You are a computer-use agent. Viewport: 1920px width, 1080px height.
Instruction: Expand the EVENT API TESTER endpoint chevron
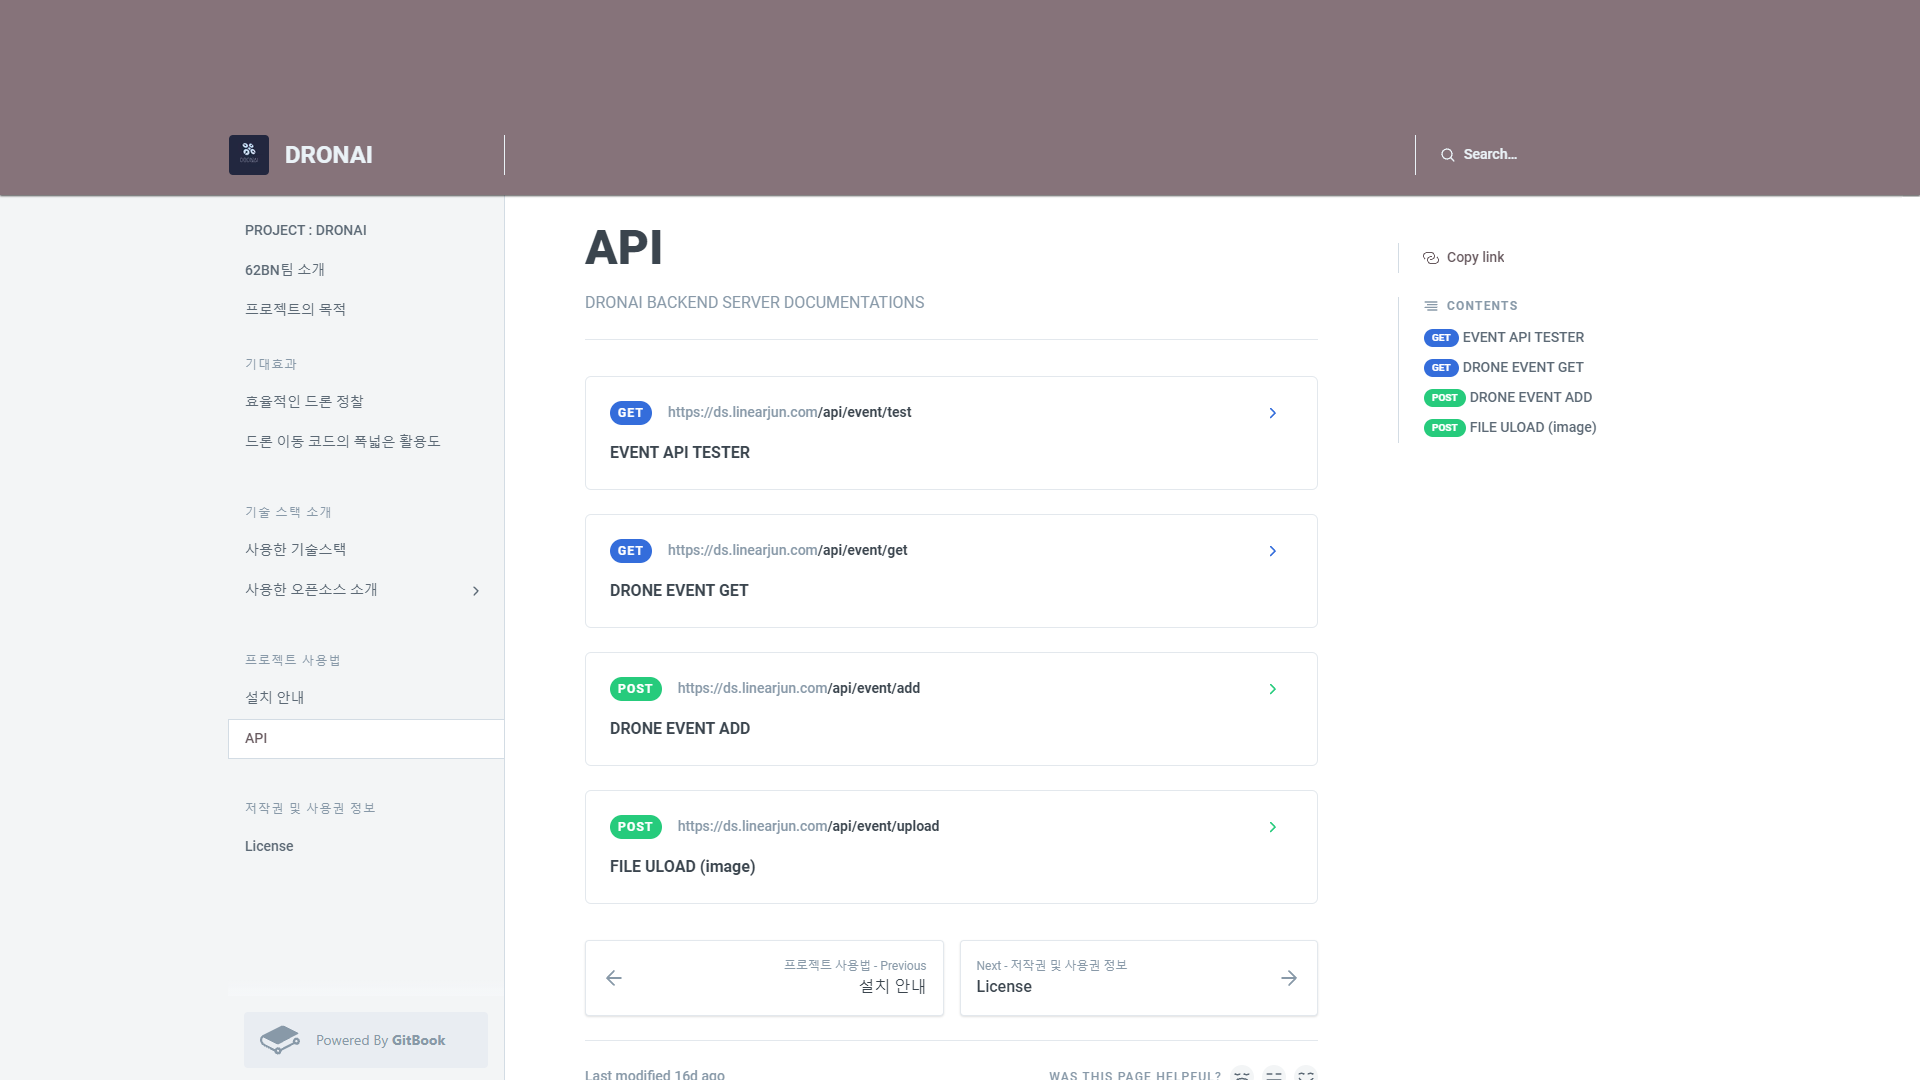(1272, 413)
